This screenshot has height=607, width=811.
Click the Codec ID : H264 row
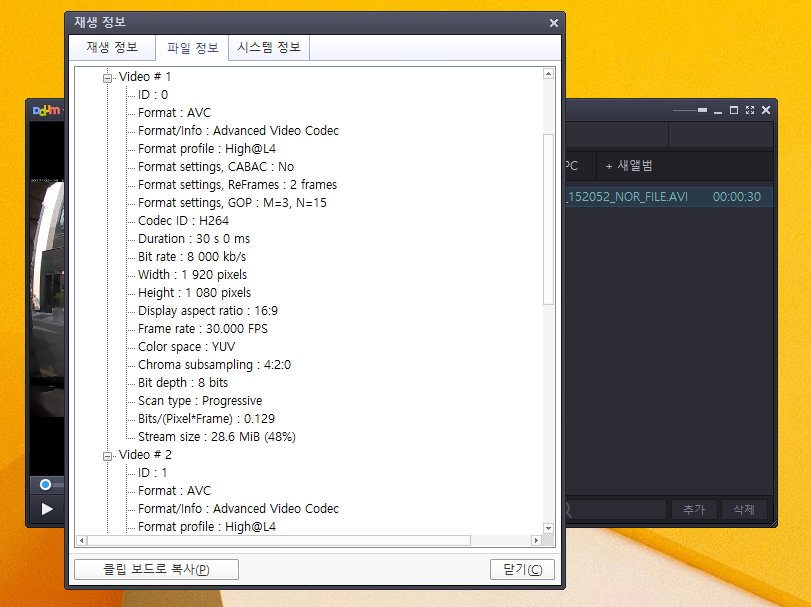[x=168, y=221]
